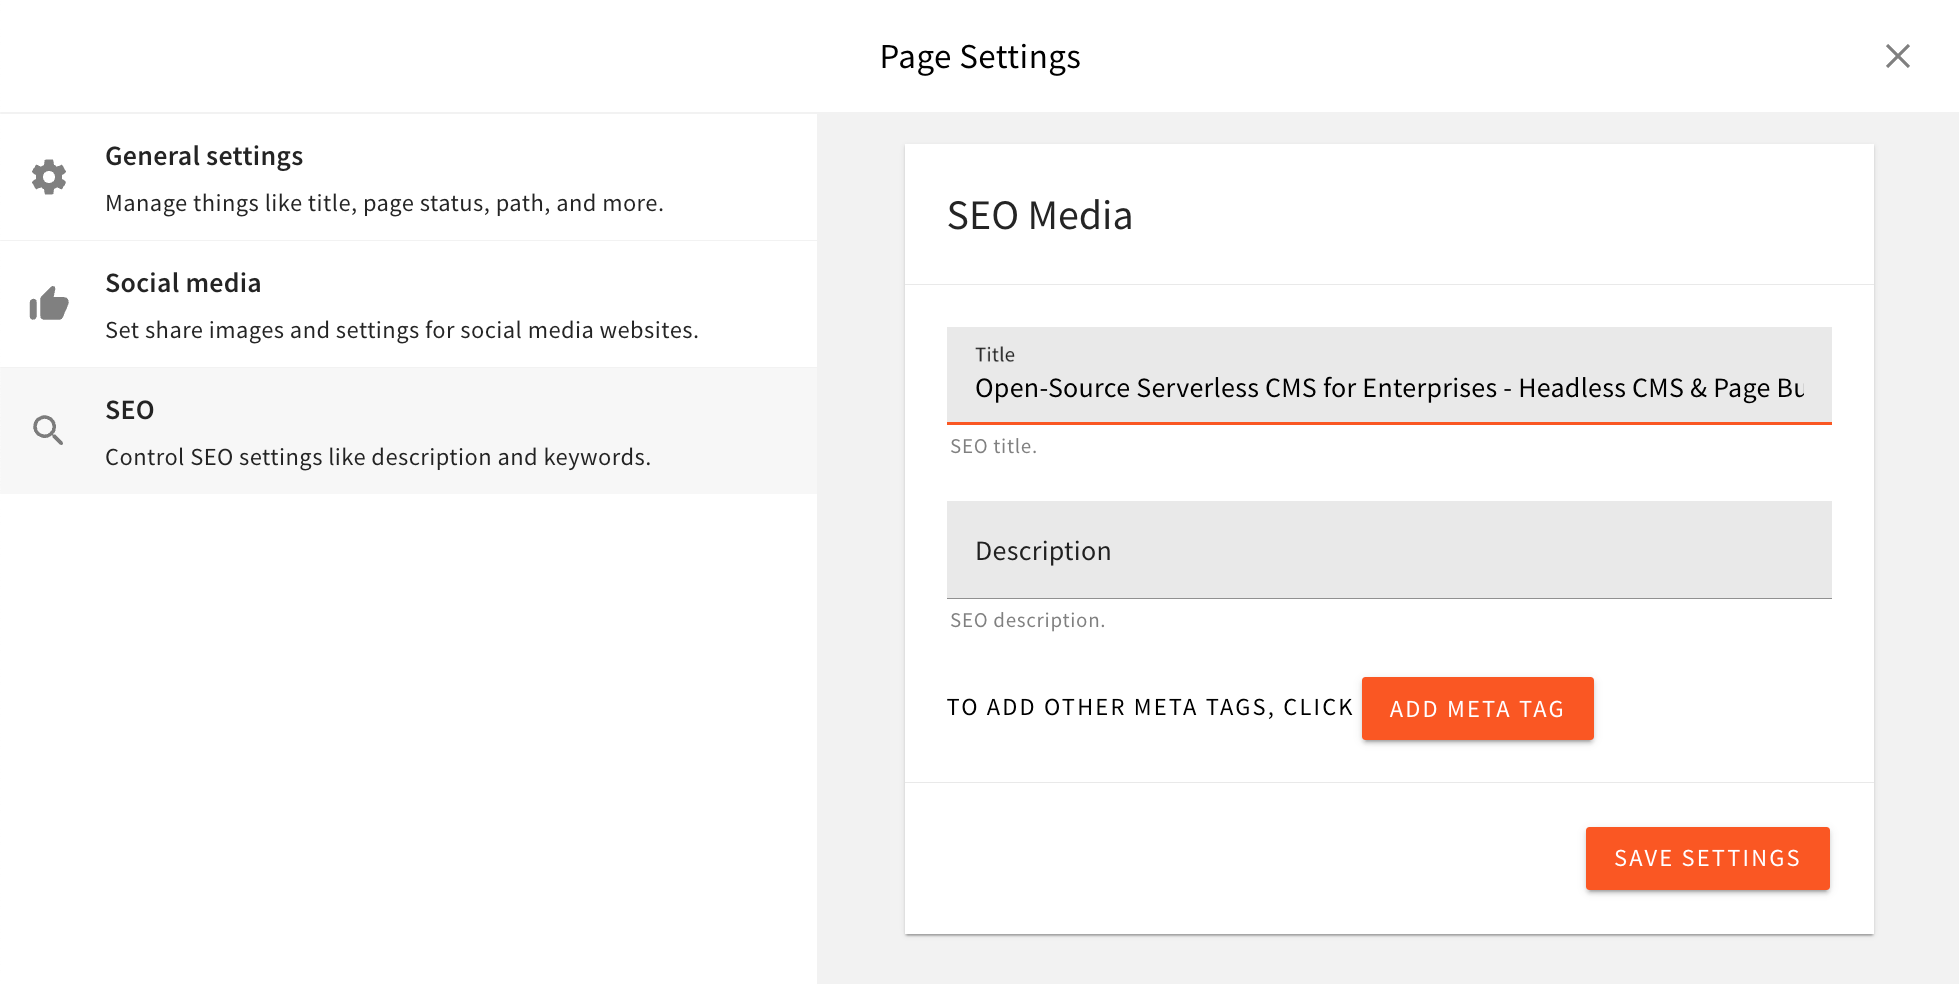Click the Page Settings dialog title
The image size is (1959, 984).
tap(980, 56)
